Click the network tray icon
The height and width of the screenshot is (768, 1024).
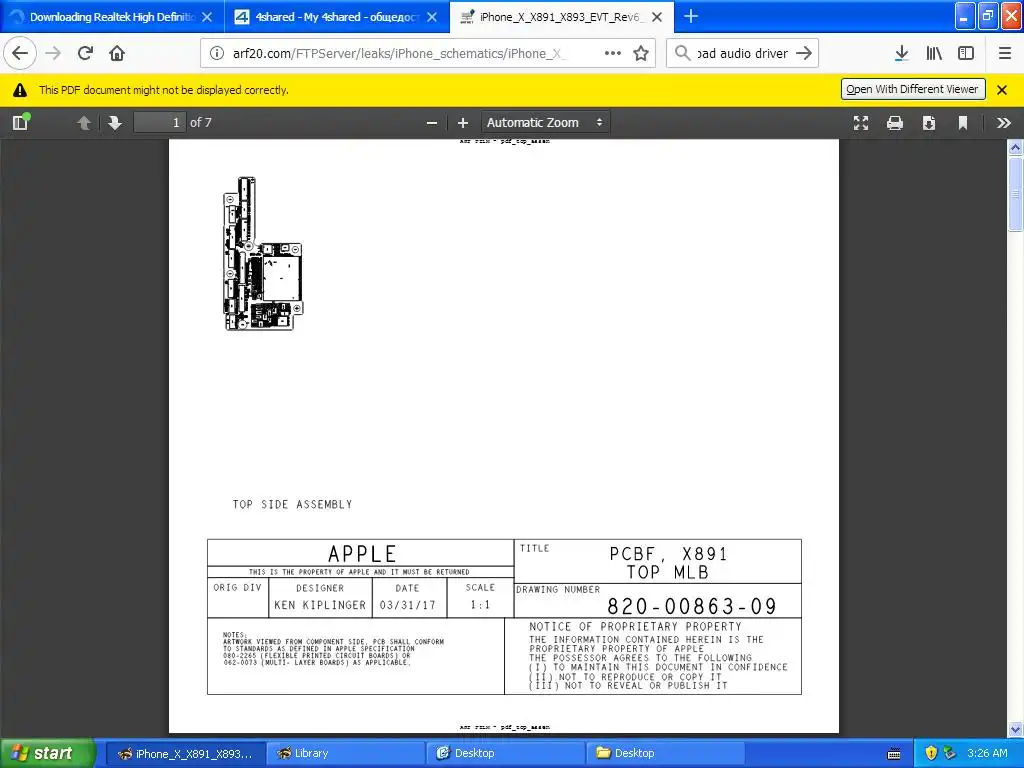(x=950, y=753)
